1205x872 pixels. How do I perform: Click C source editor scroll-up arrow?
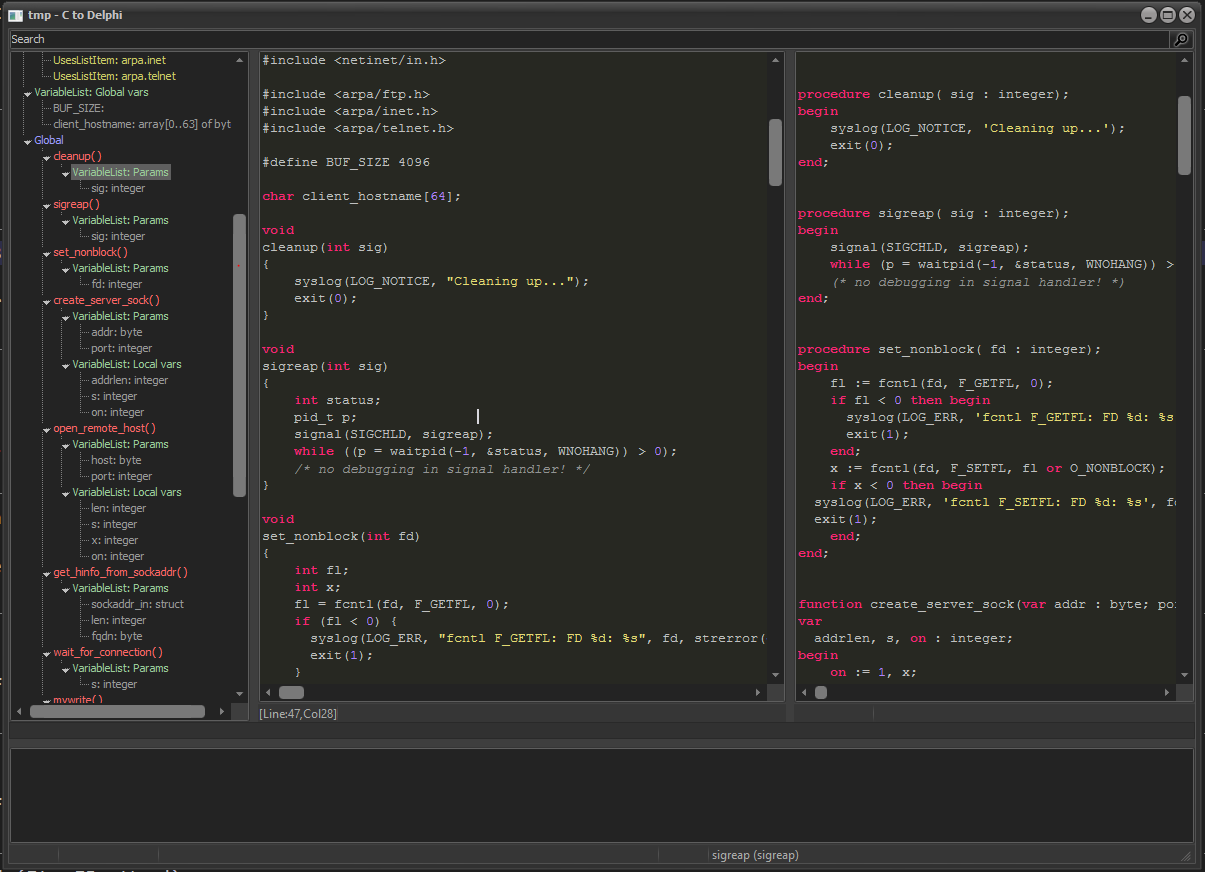coord(775,60)
